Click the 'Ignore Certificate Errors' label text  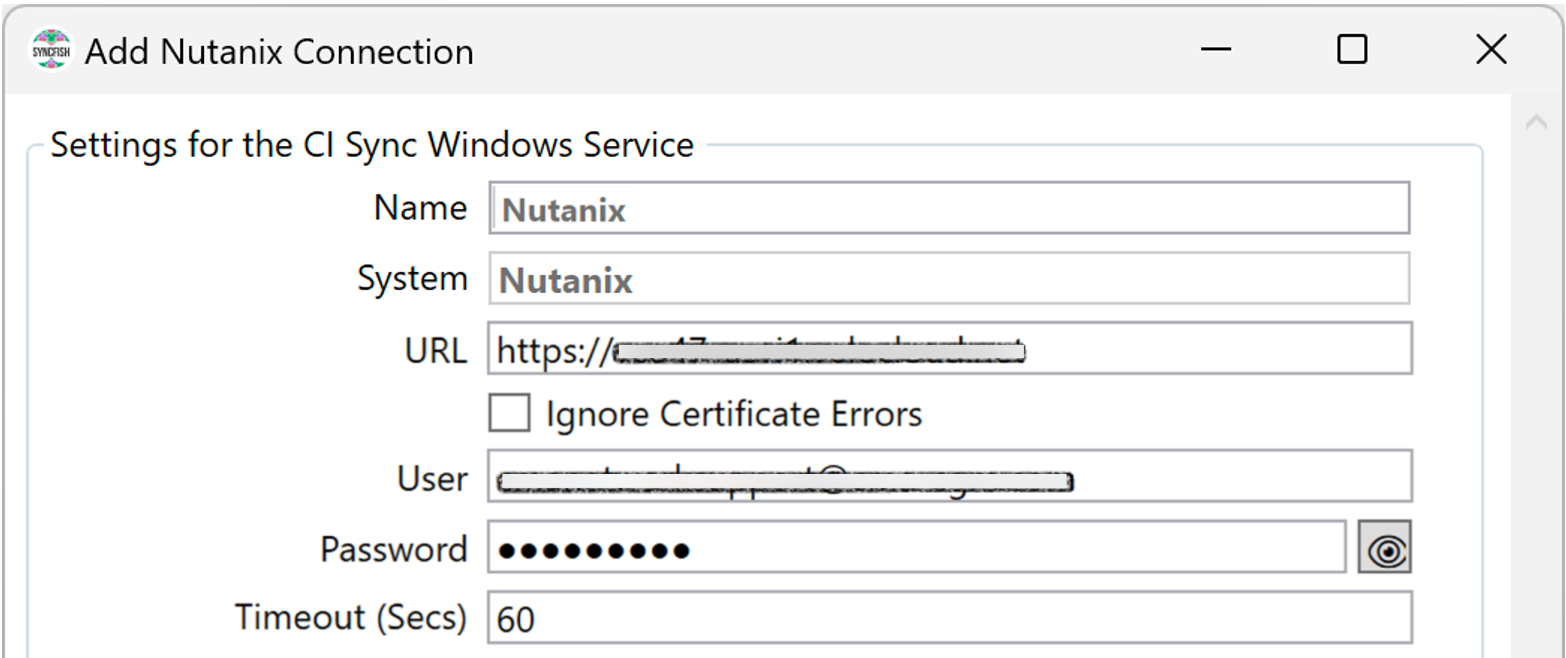[x=734, y=413]
